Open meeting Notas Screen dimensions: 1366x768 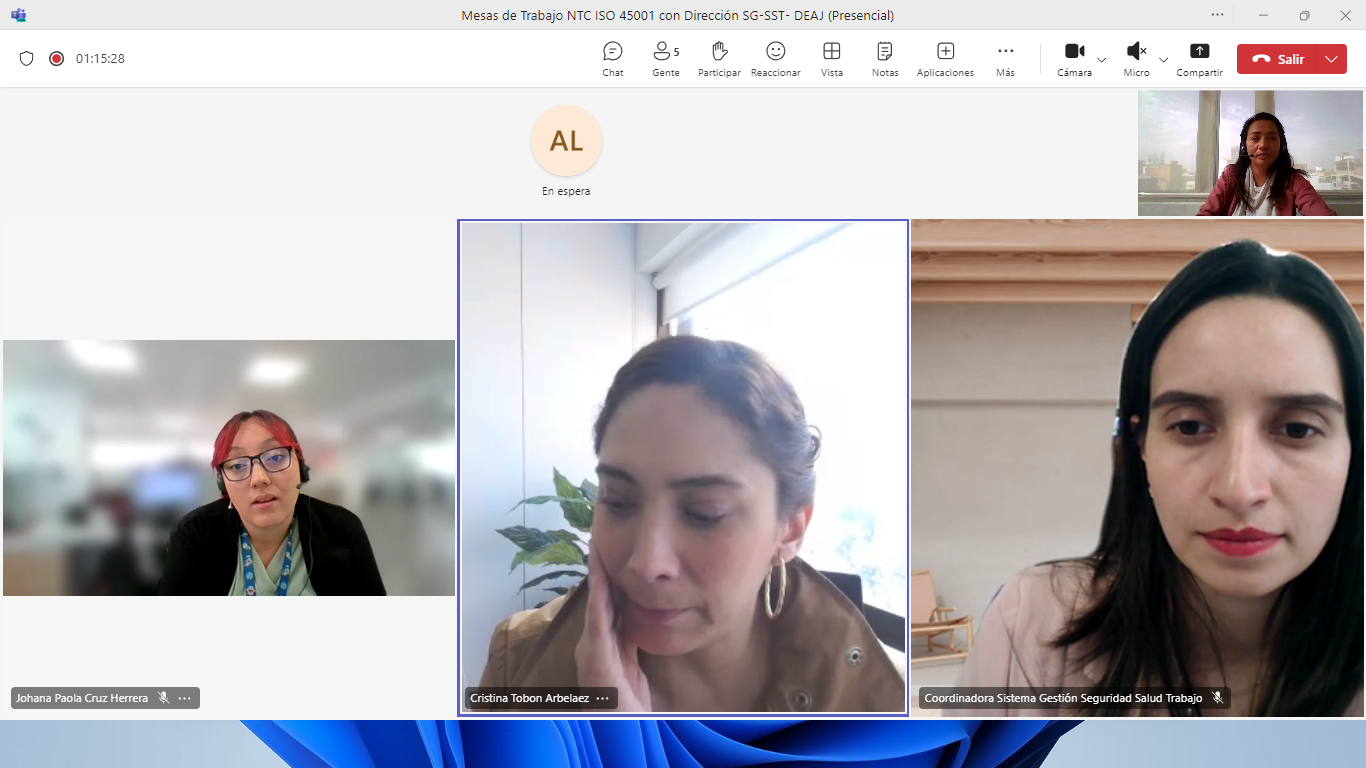click(885, 59)
